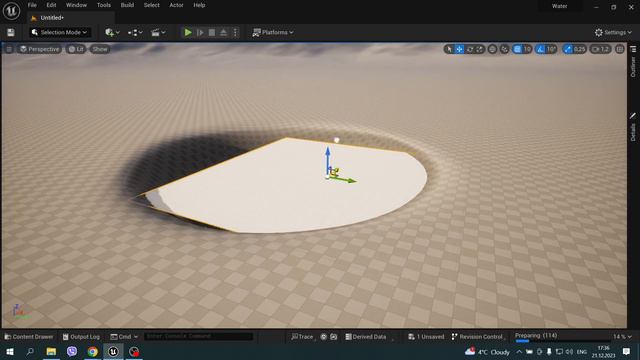Open the Outliner side panel tab
Viewport: 640px width, 360px height.
[633, 62]
